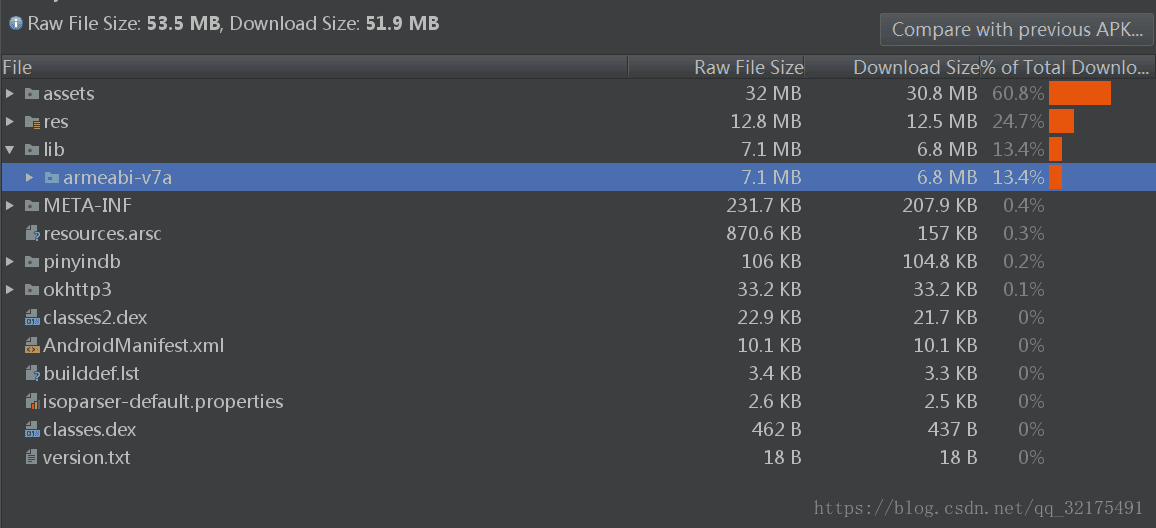Click the builddef.lst file icon
Screen dimensions: 1156x528
click(32, 374)
